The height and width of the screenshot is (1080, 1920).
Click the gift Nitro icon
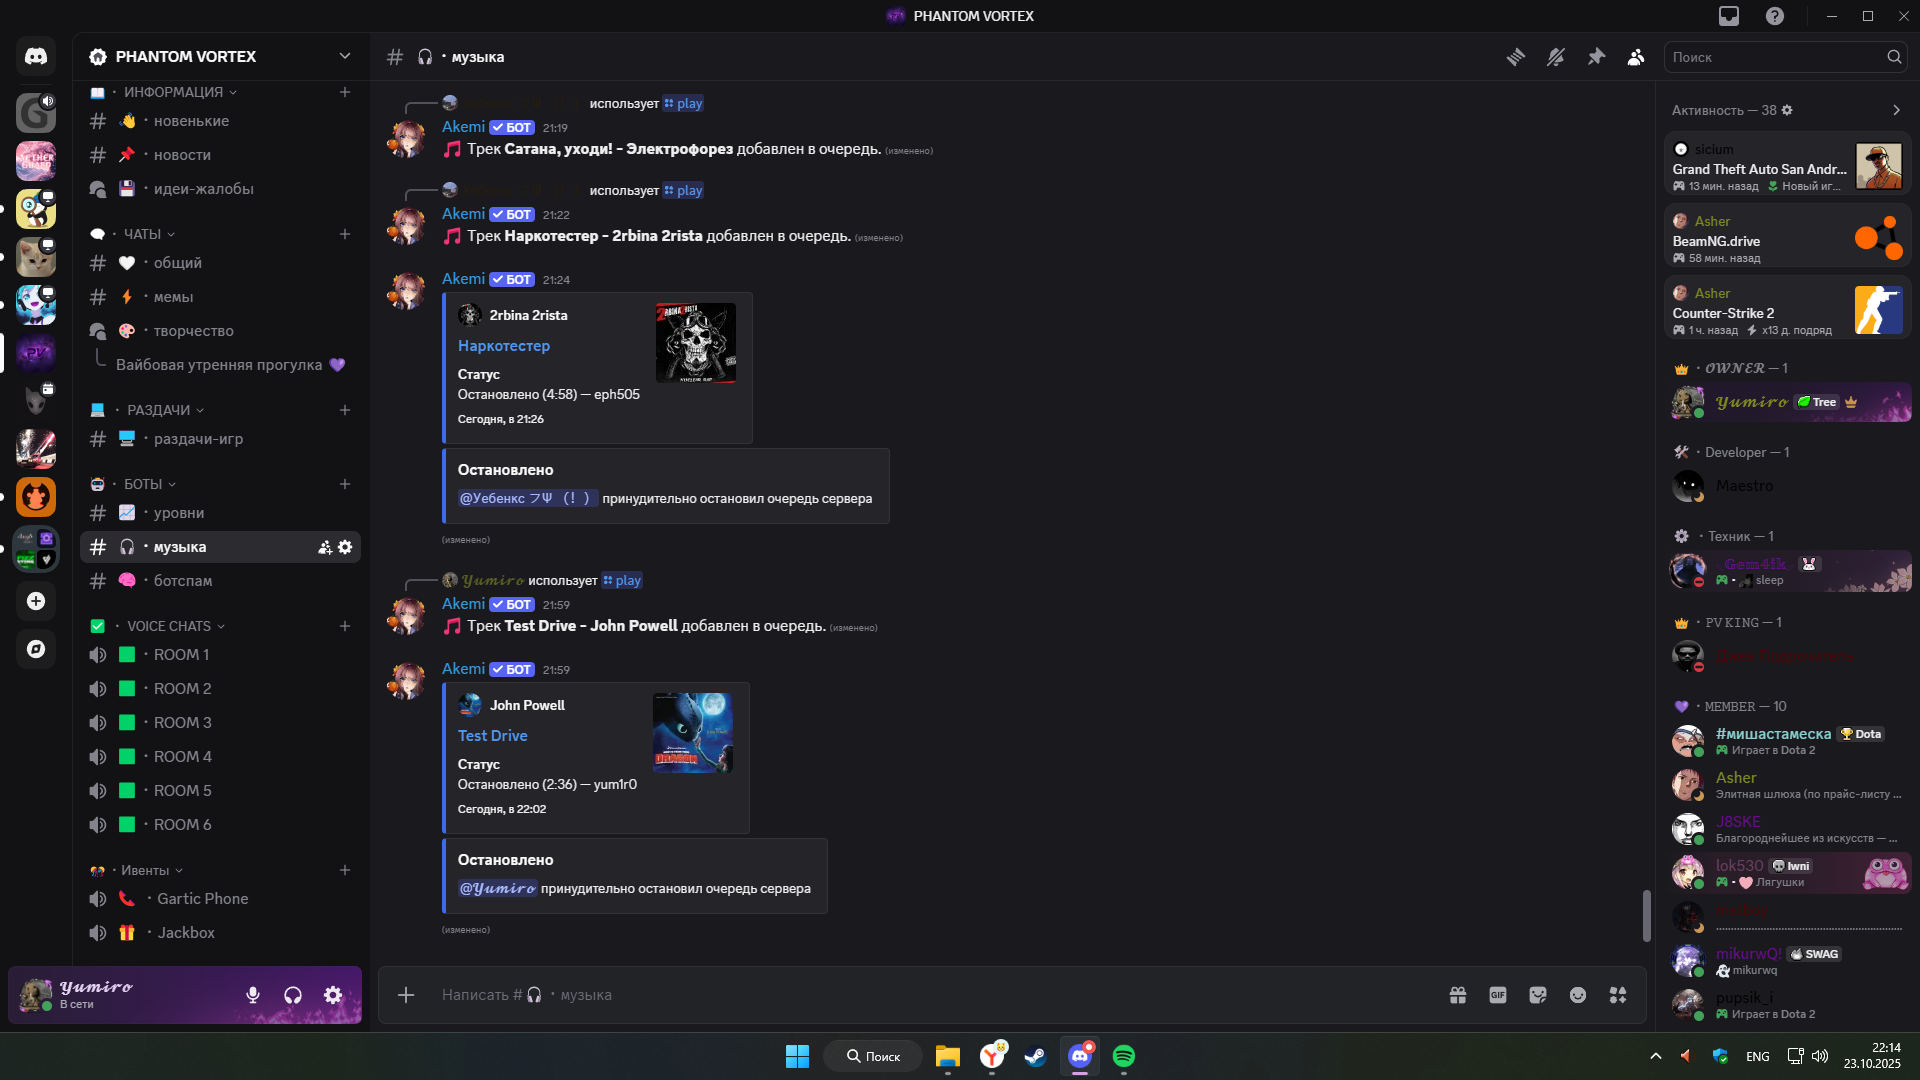point(1458,995)
